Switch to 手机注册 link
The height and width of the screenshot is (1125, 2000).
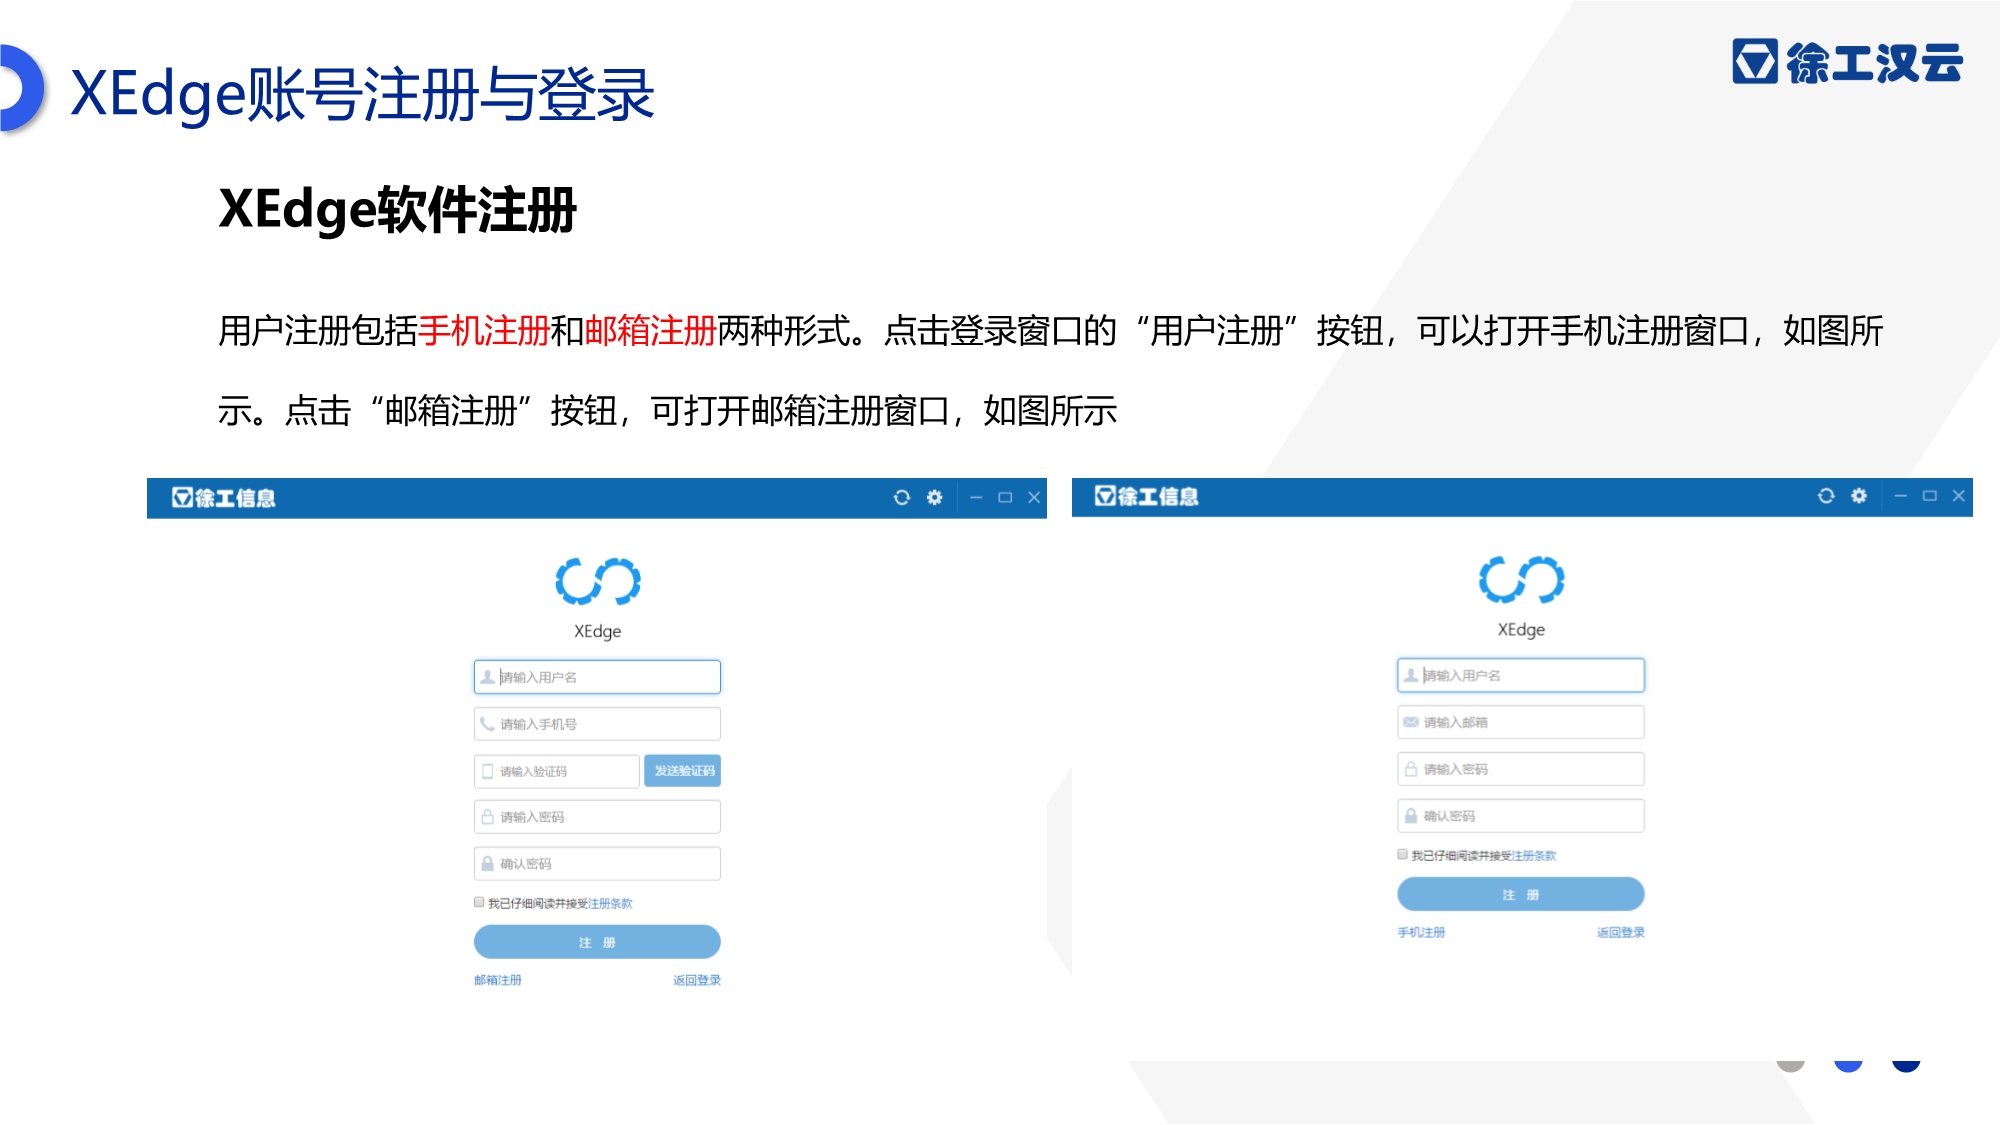(1421, 932)
